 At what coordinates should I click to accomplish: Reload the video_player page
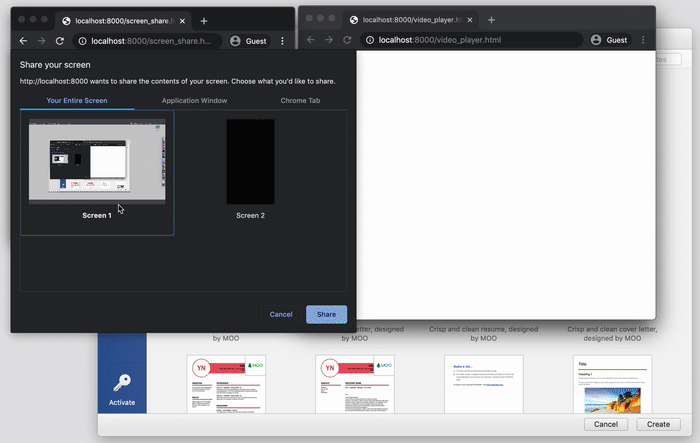point(347,40)
